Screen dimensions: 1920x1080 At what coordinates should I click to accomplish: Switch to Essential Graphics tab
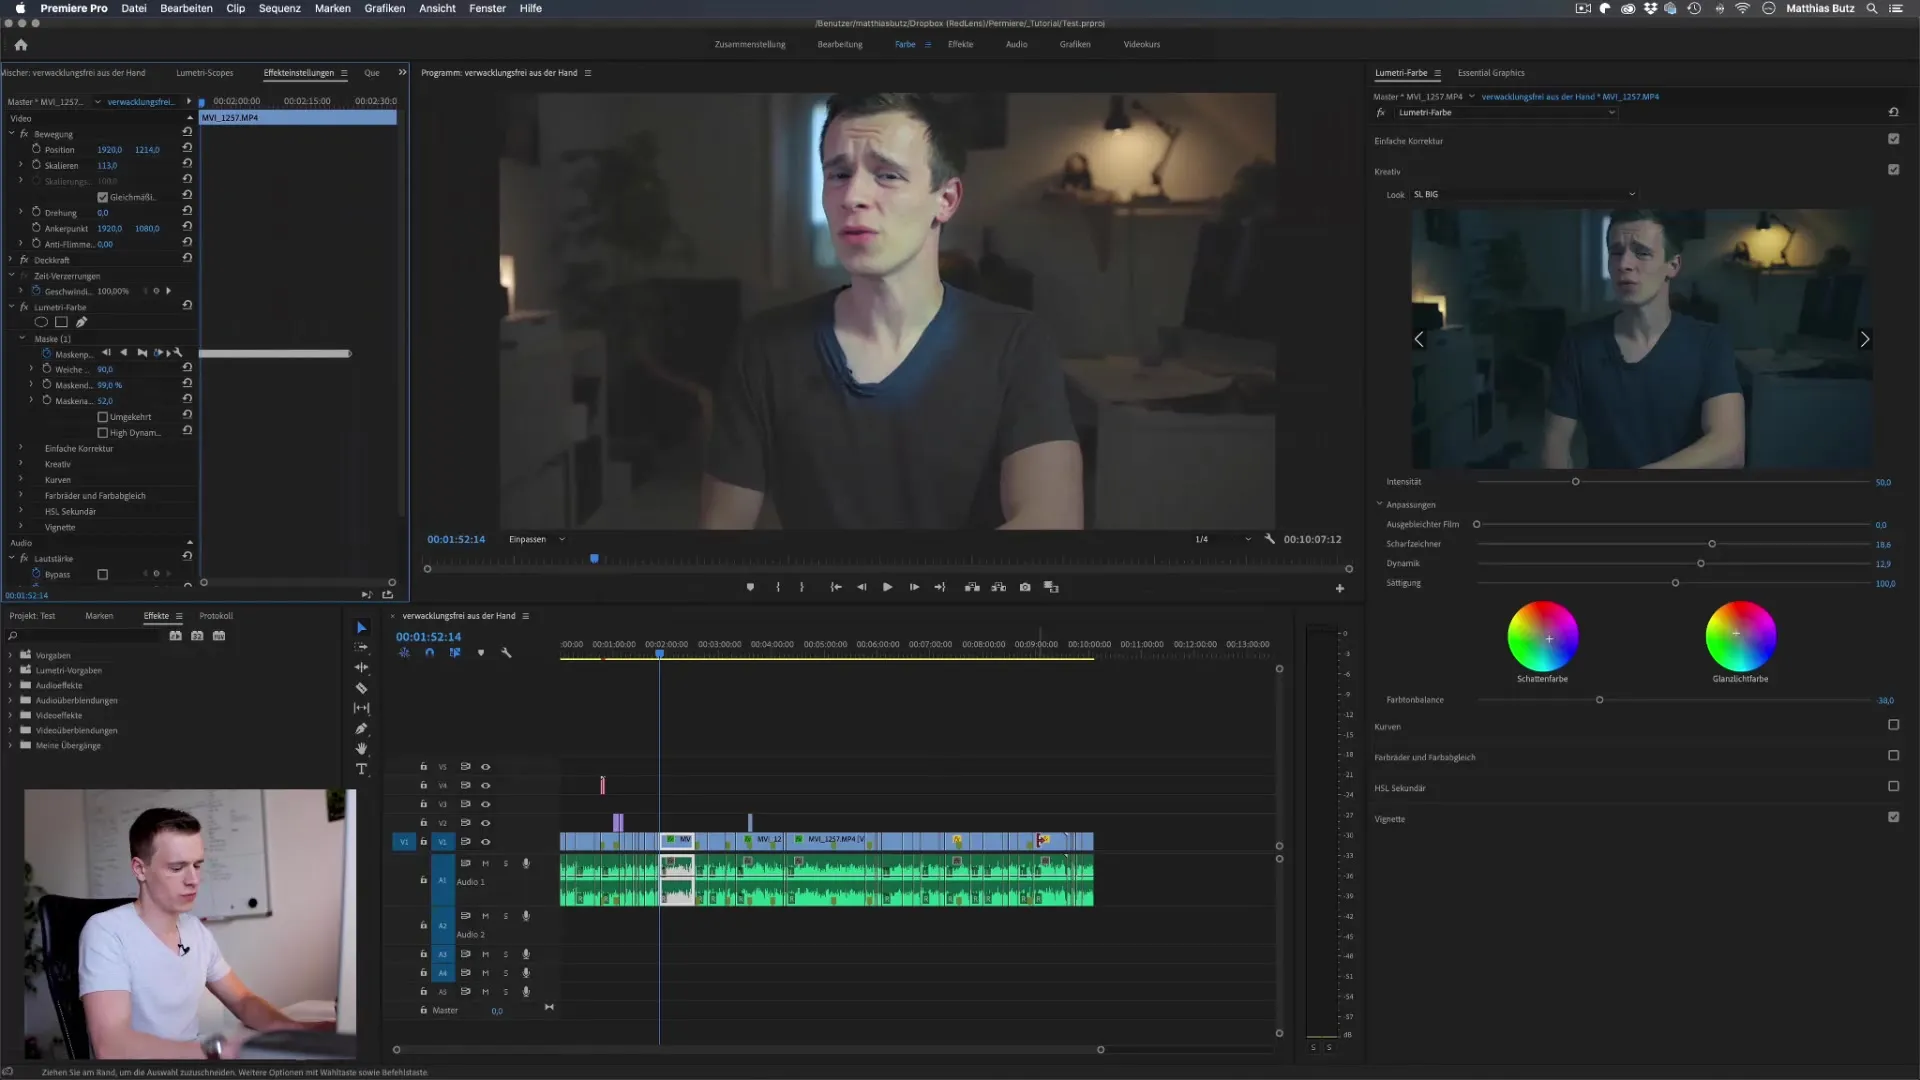coord(1491,73)
